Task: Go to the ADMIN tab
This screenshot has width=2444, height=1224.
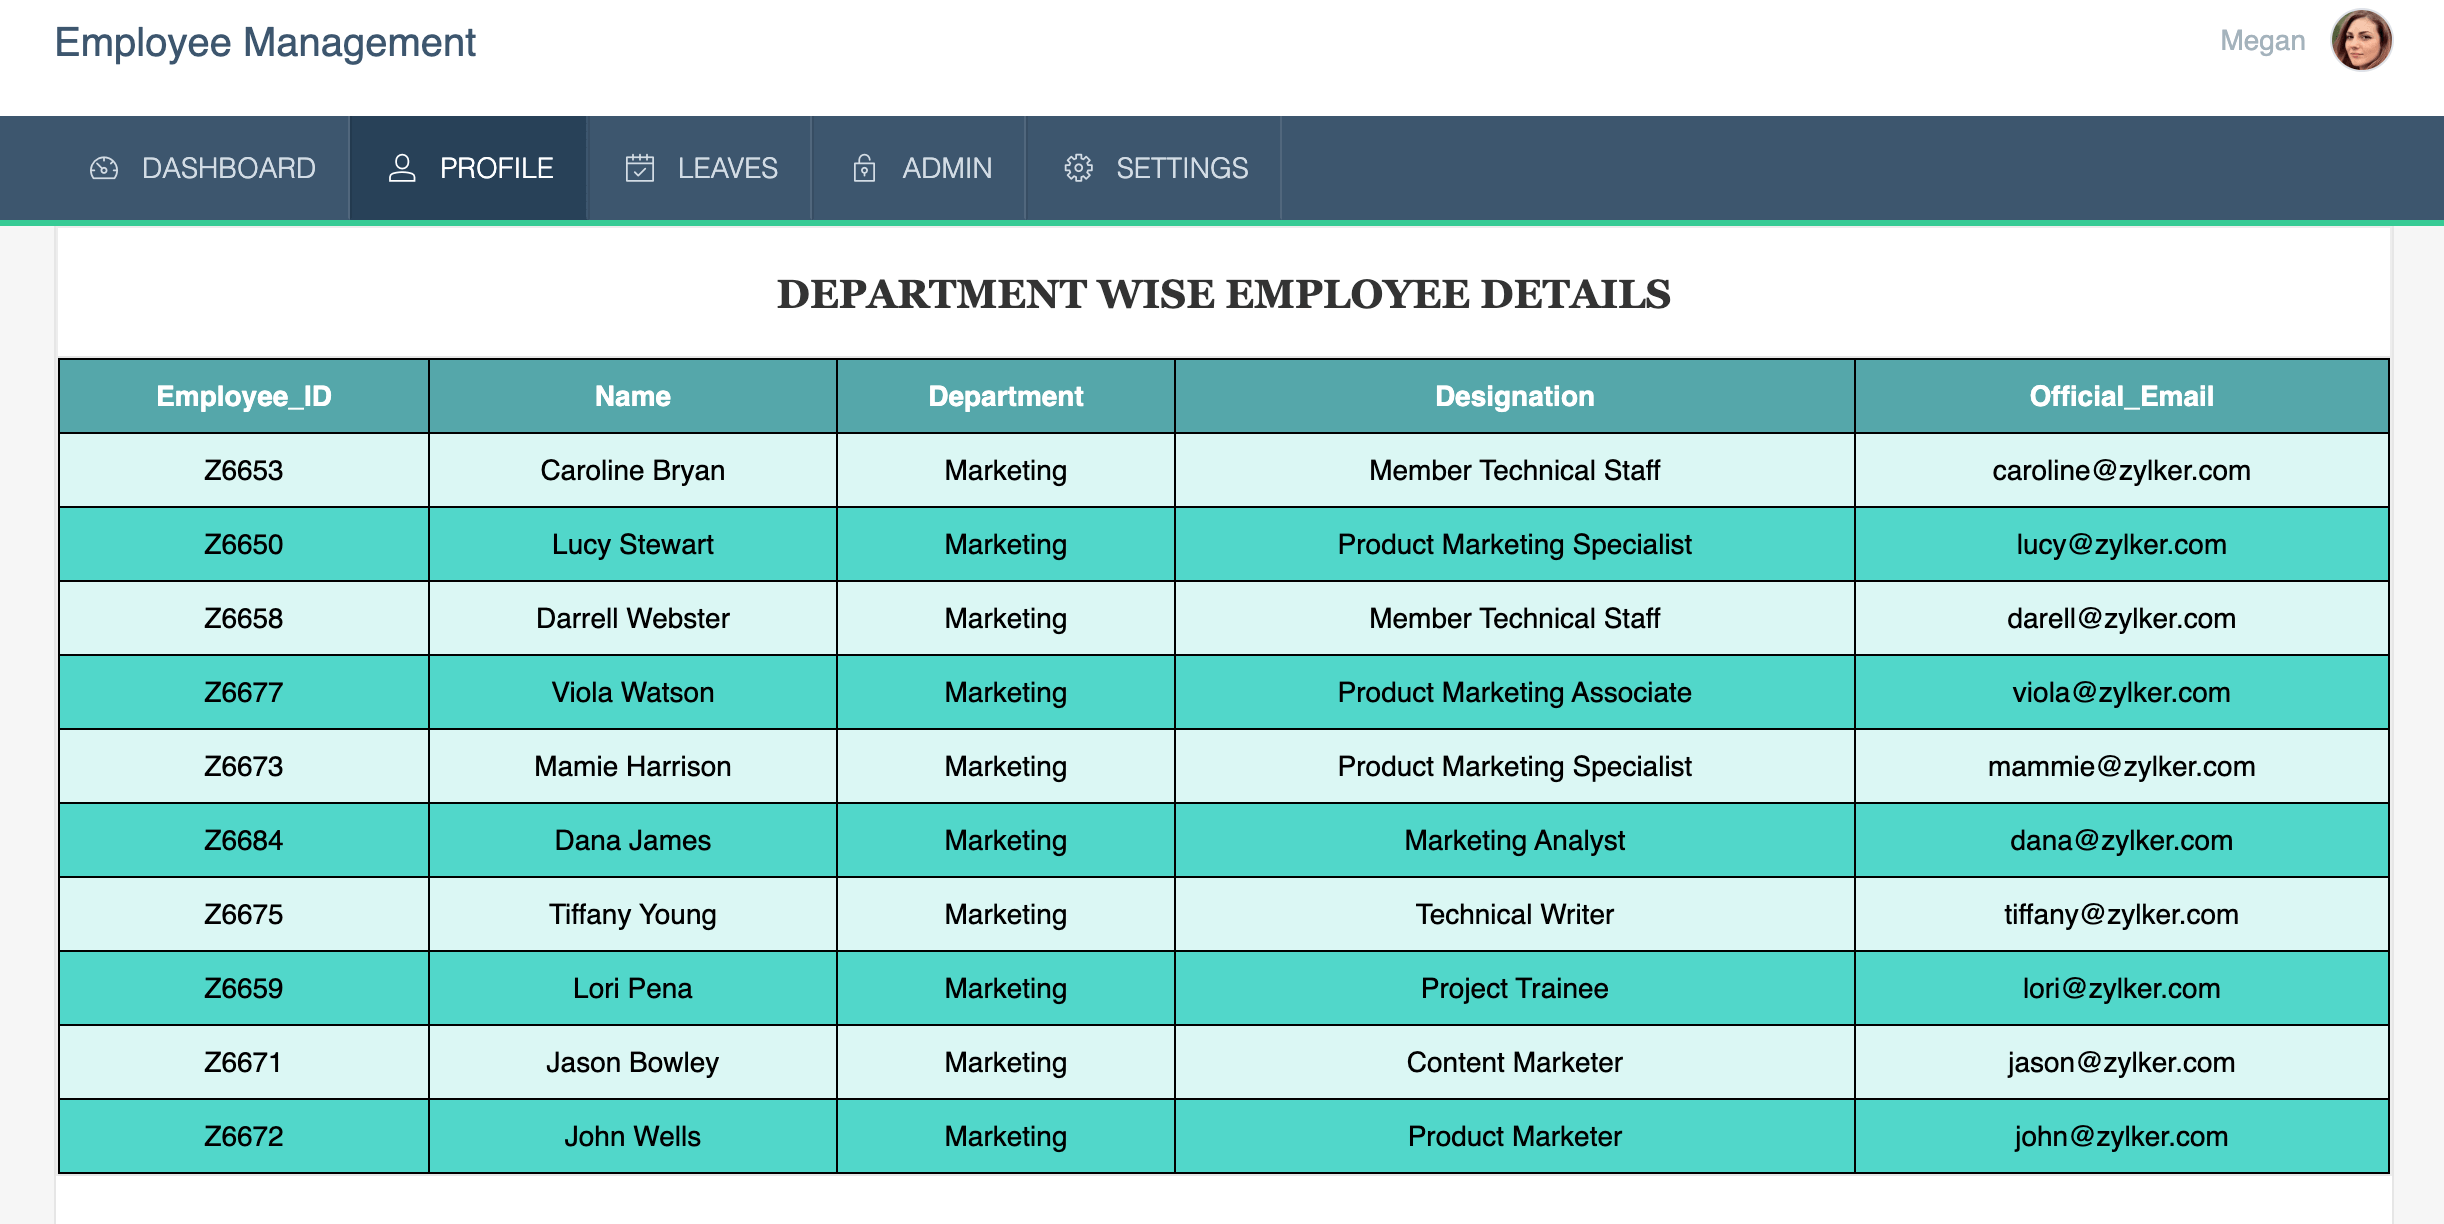Action: [x=946, y=168]
